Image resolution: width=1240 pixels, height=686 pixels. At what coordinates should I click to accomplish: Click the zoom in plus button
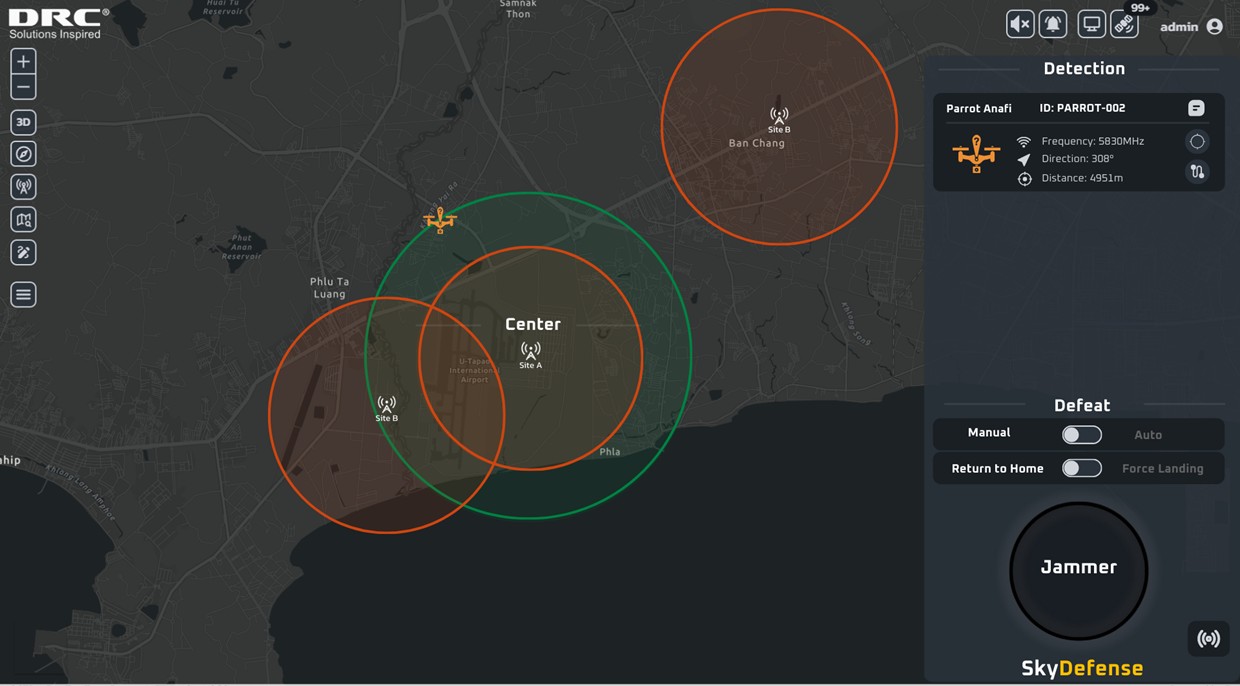(x=23, y=61)
